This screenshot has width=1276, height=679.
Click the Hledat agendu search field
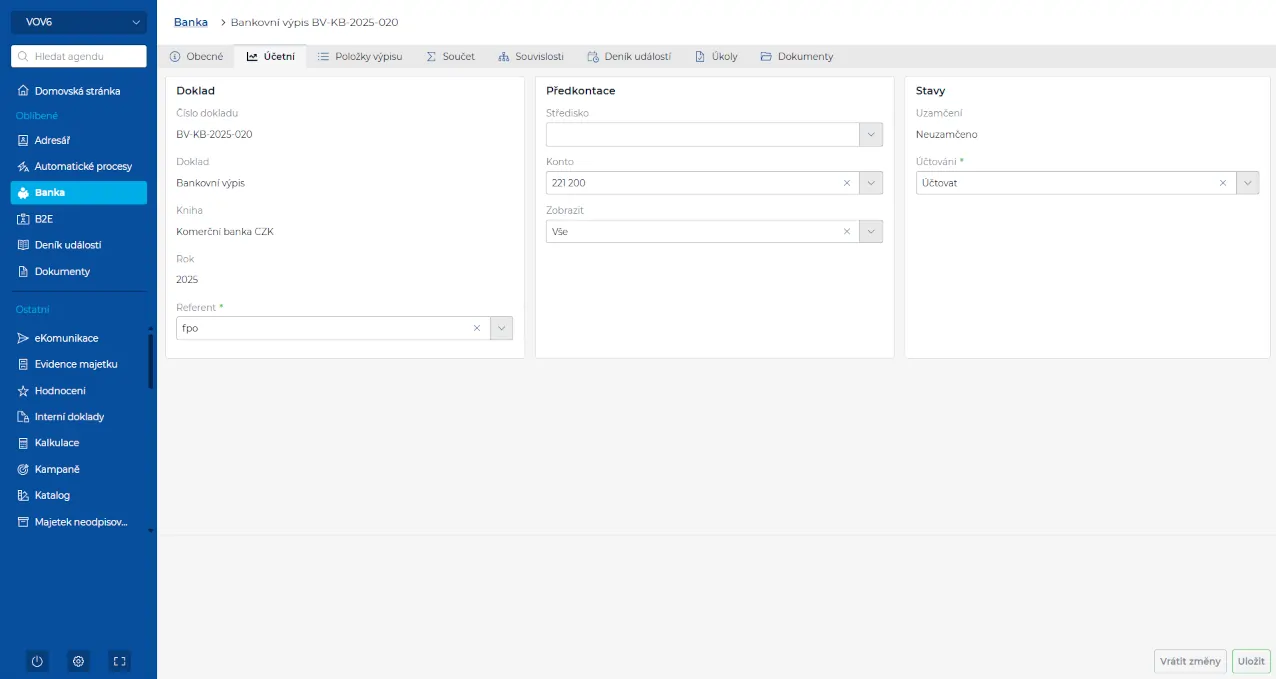click(80, 57)
